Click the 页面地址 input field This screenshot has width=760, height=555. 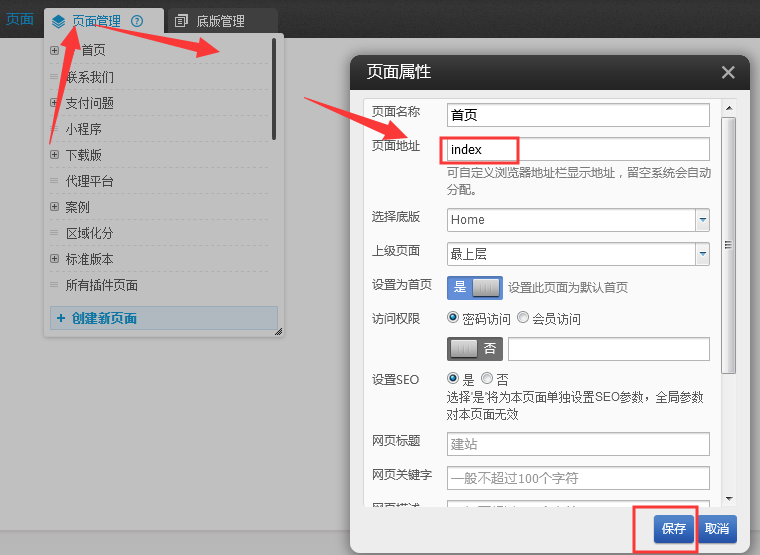(x=578, y=149)
